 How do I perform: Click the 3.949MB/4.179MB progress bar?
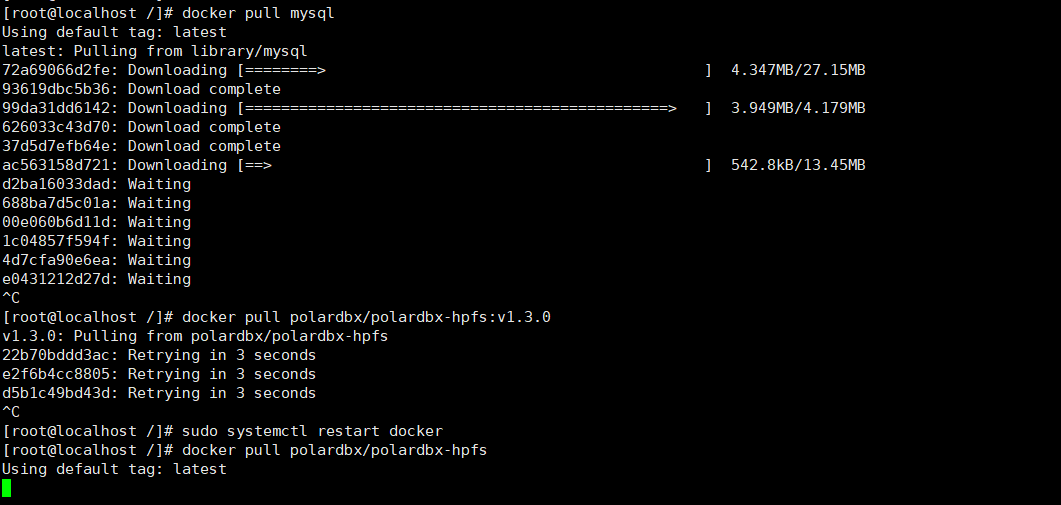[474, 108]
